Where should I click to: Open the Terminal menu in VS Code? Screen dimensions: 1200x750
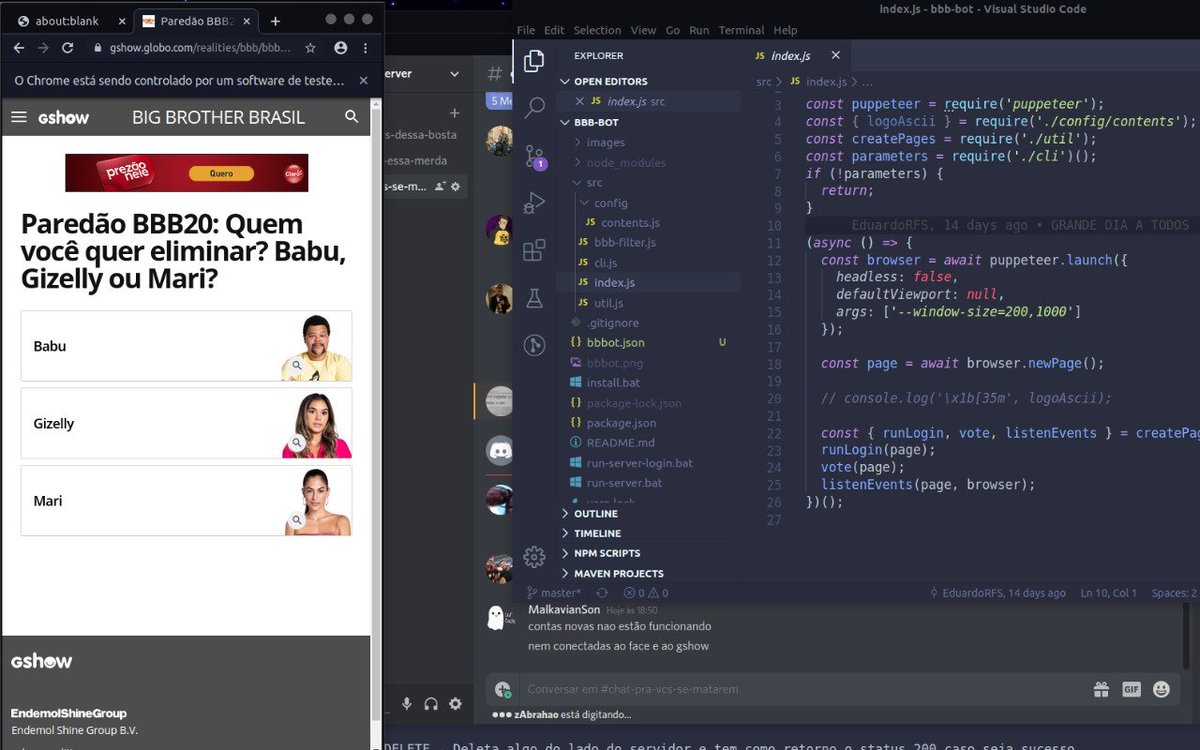741,30
